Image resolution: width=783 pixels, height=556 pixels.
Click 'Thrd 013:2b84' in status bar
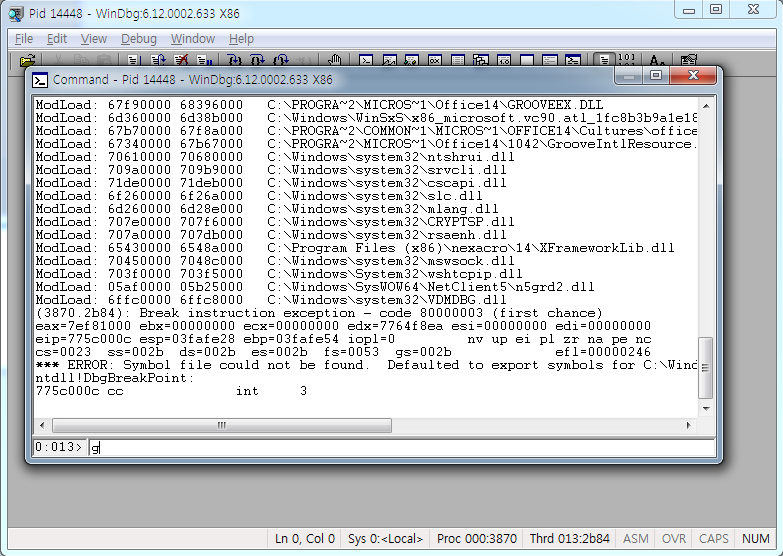tap(569, 539)
